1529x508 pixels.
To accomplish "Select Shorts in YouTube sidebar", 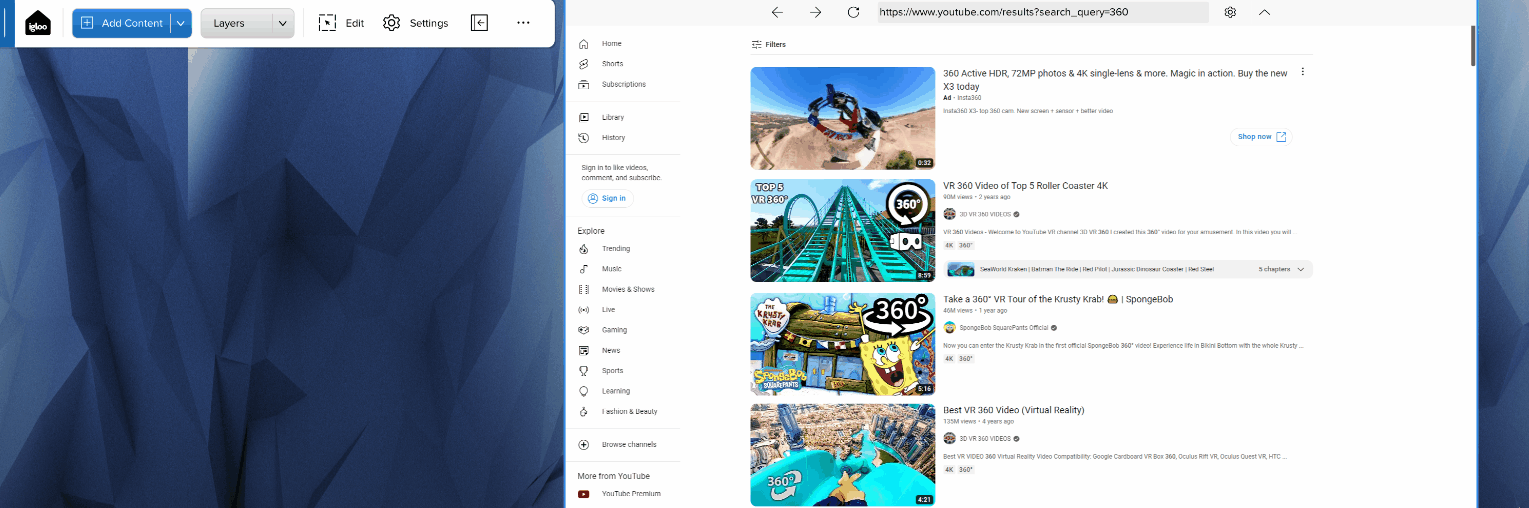I will pos(611,64).
